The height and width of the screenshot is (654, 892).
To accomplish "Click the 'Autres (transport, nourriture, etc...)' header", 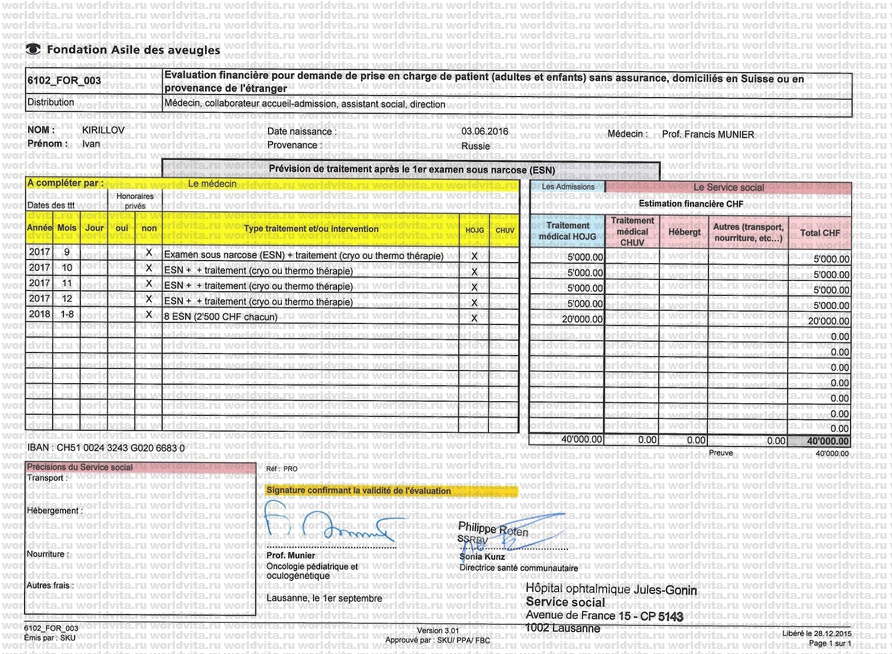I will pos(749,233).
